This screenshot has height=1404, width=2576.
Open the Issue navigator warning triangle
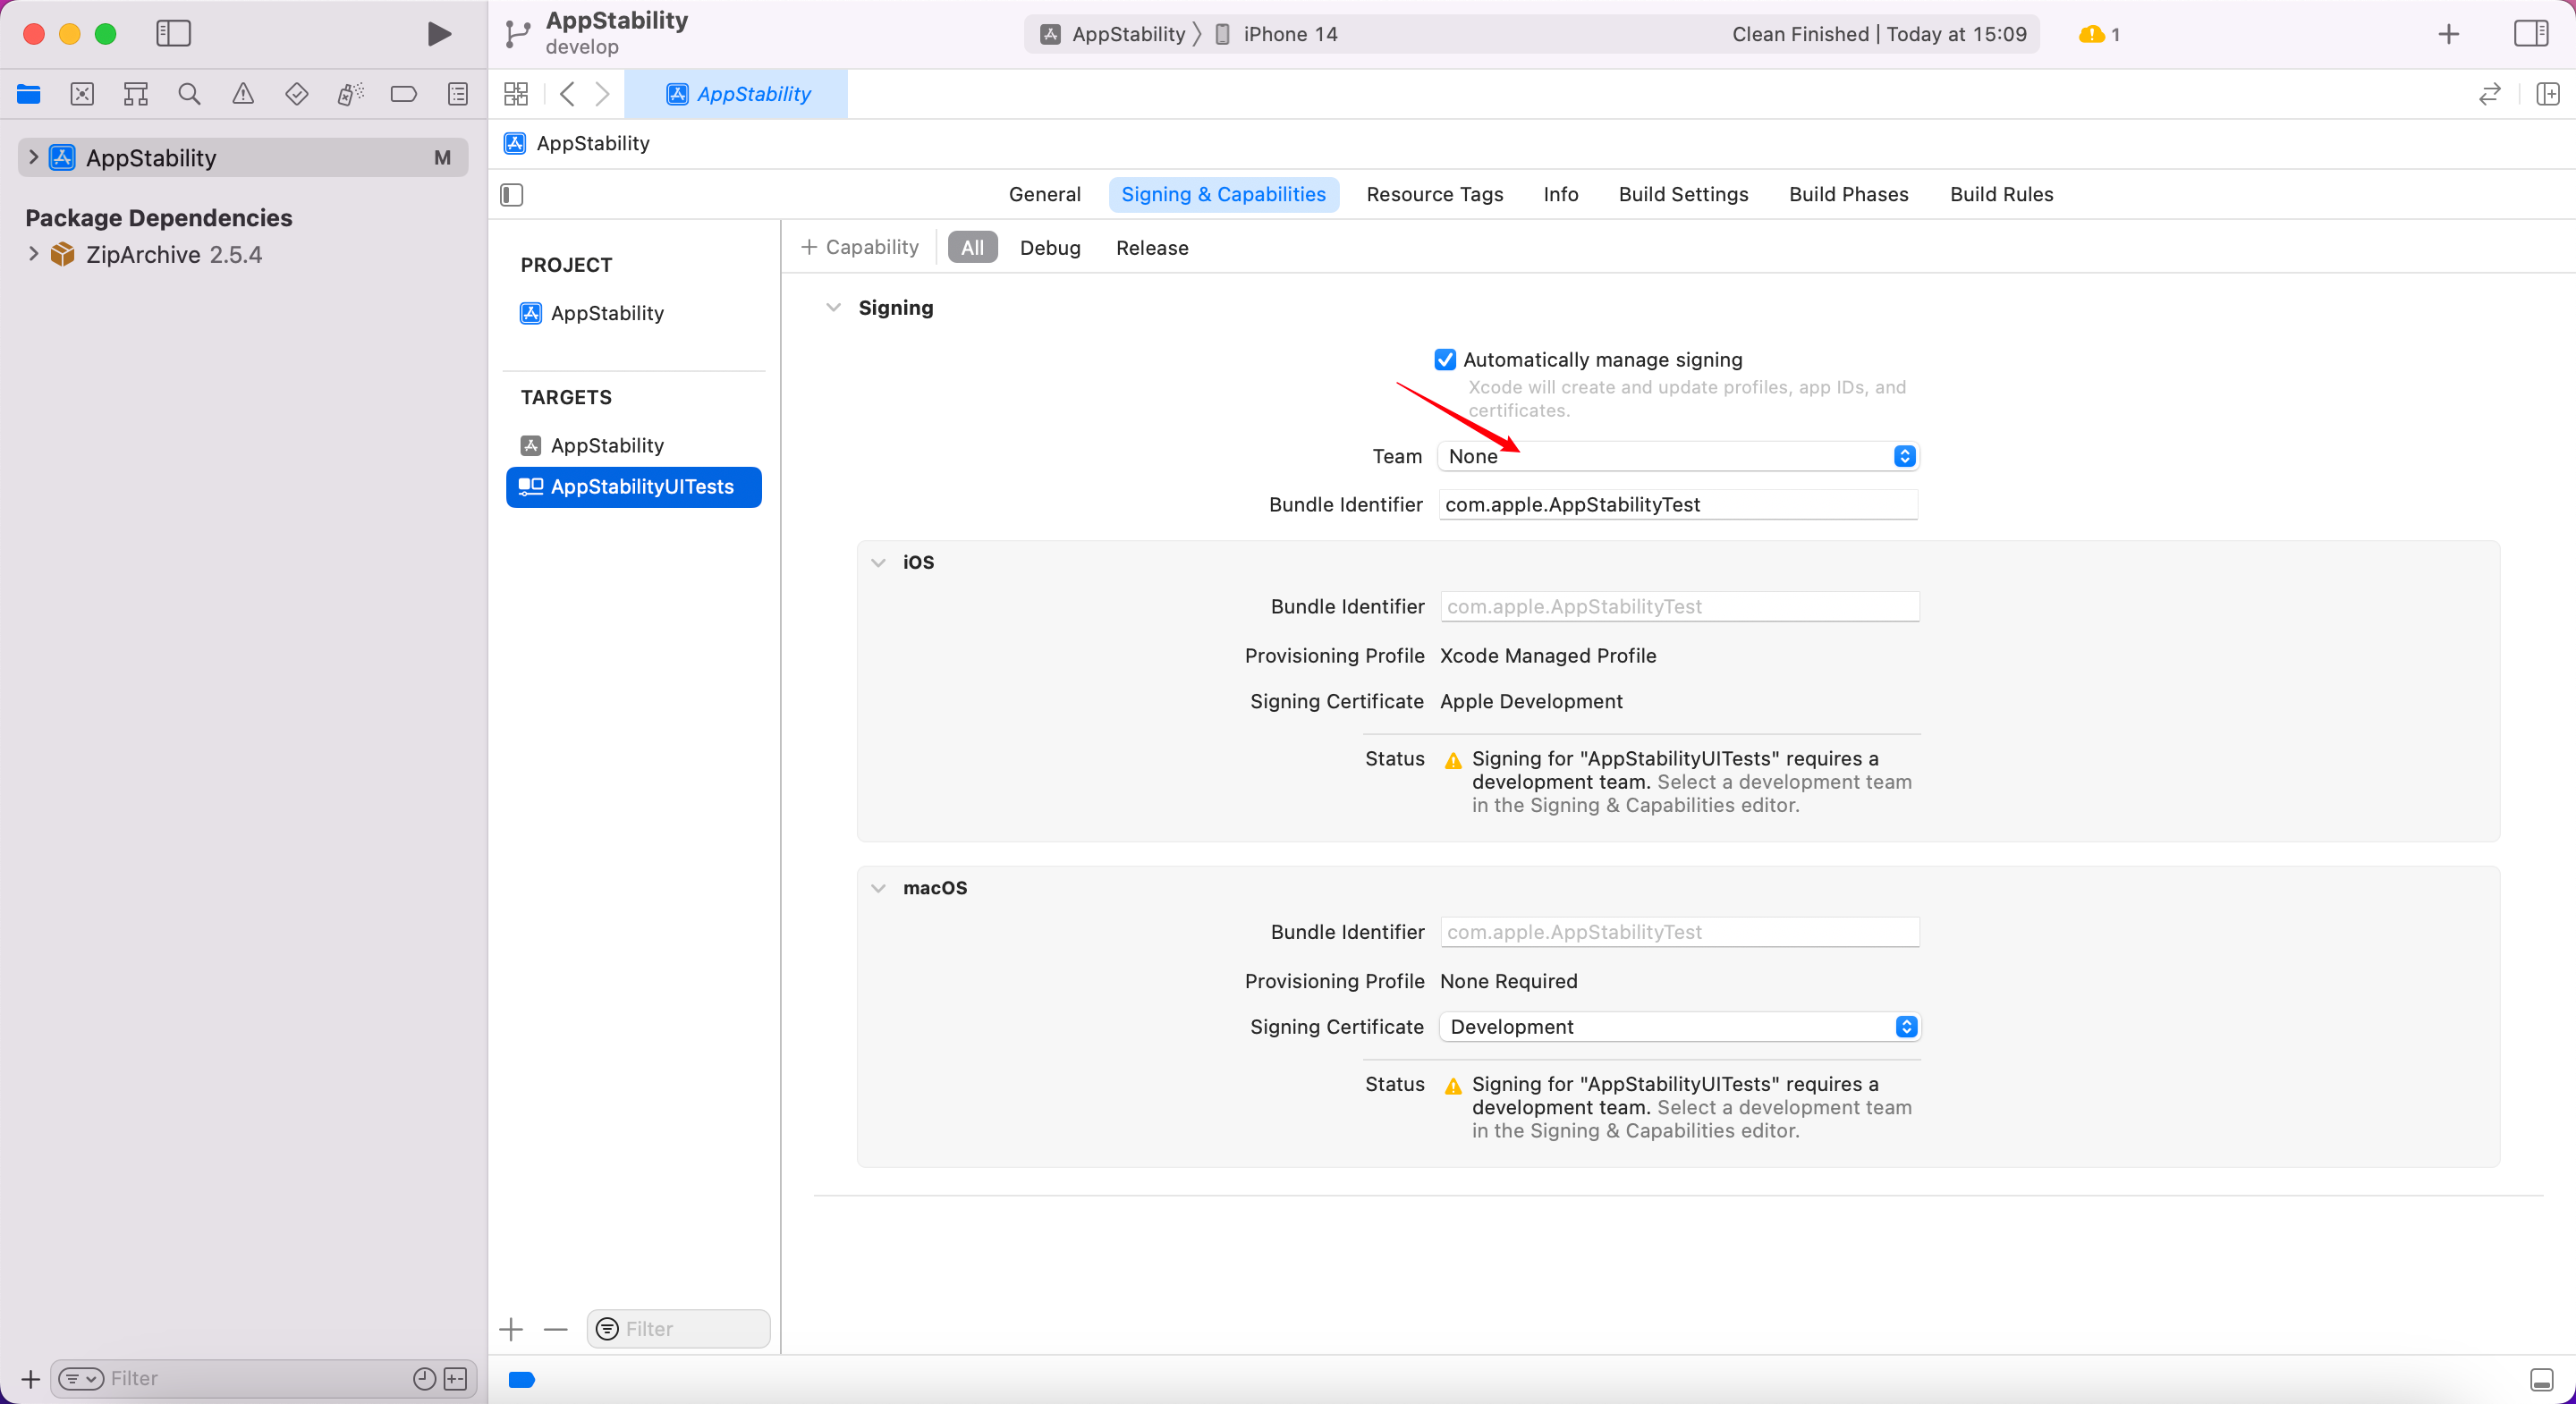pos(243,94)
